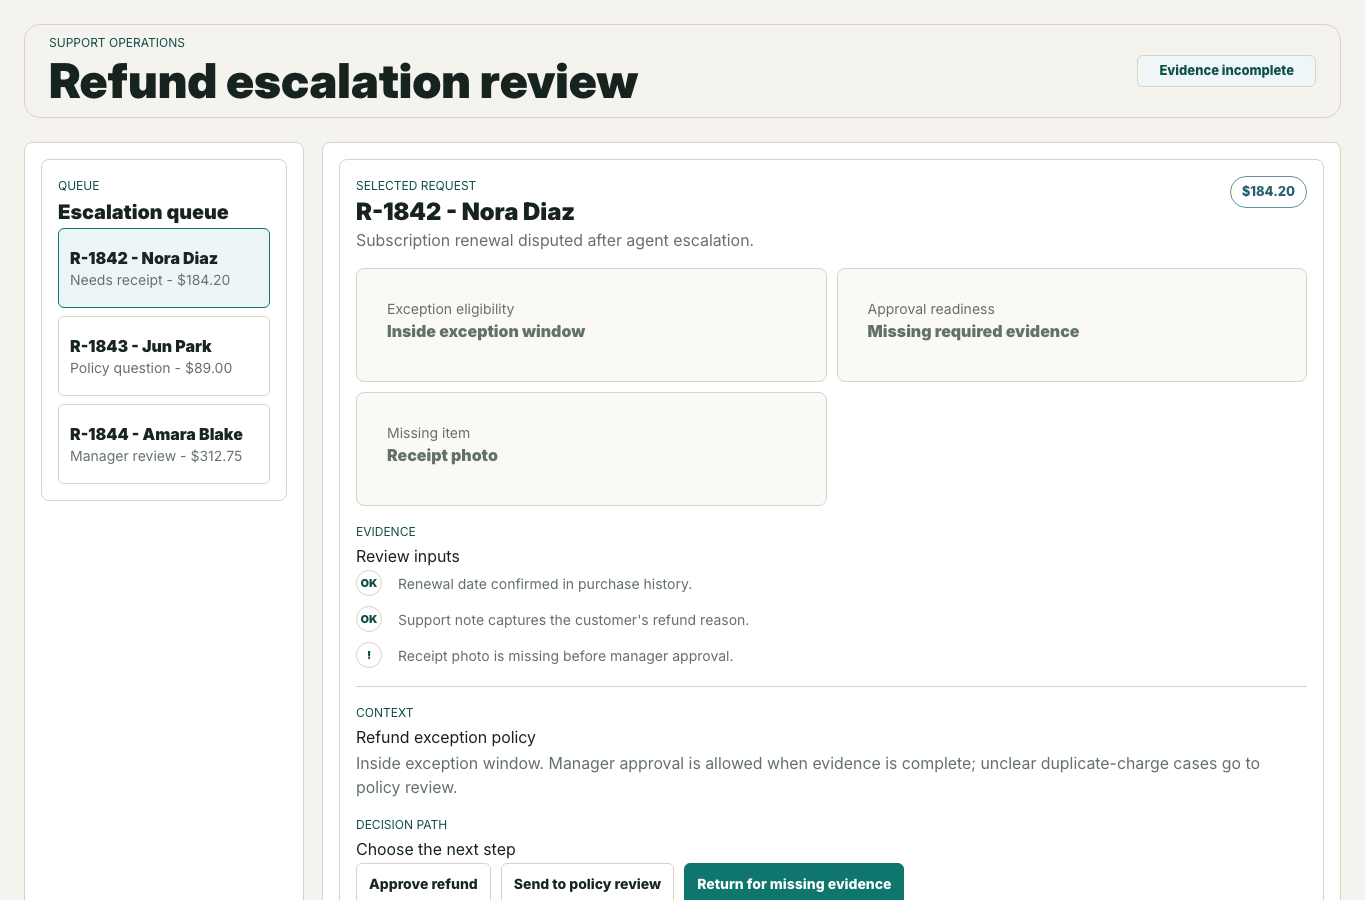1365x900 pixels.
Task: Click the Escalation queue heading
Action: pyautogui.click(x=143, y=212)
